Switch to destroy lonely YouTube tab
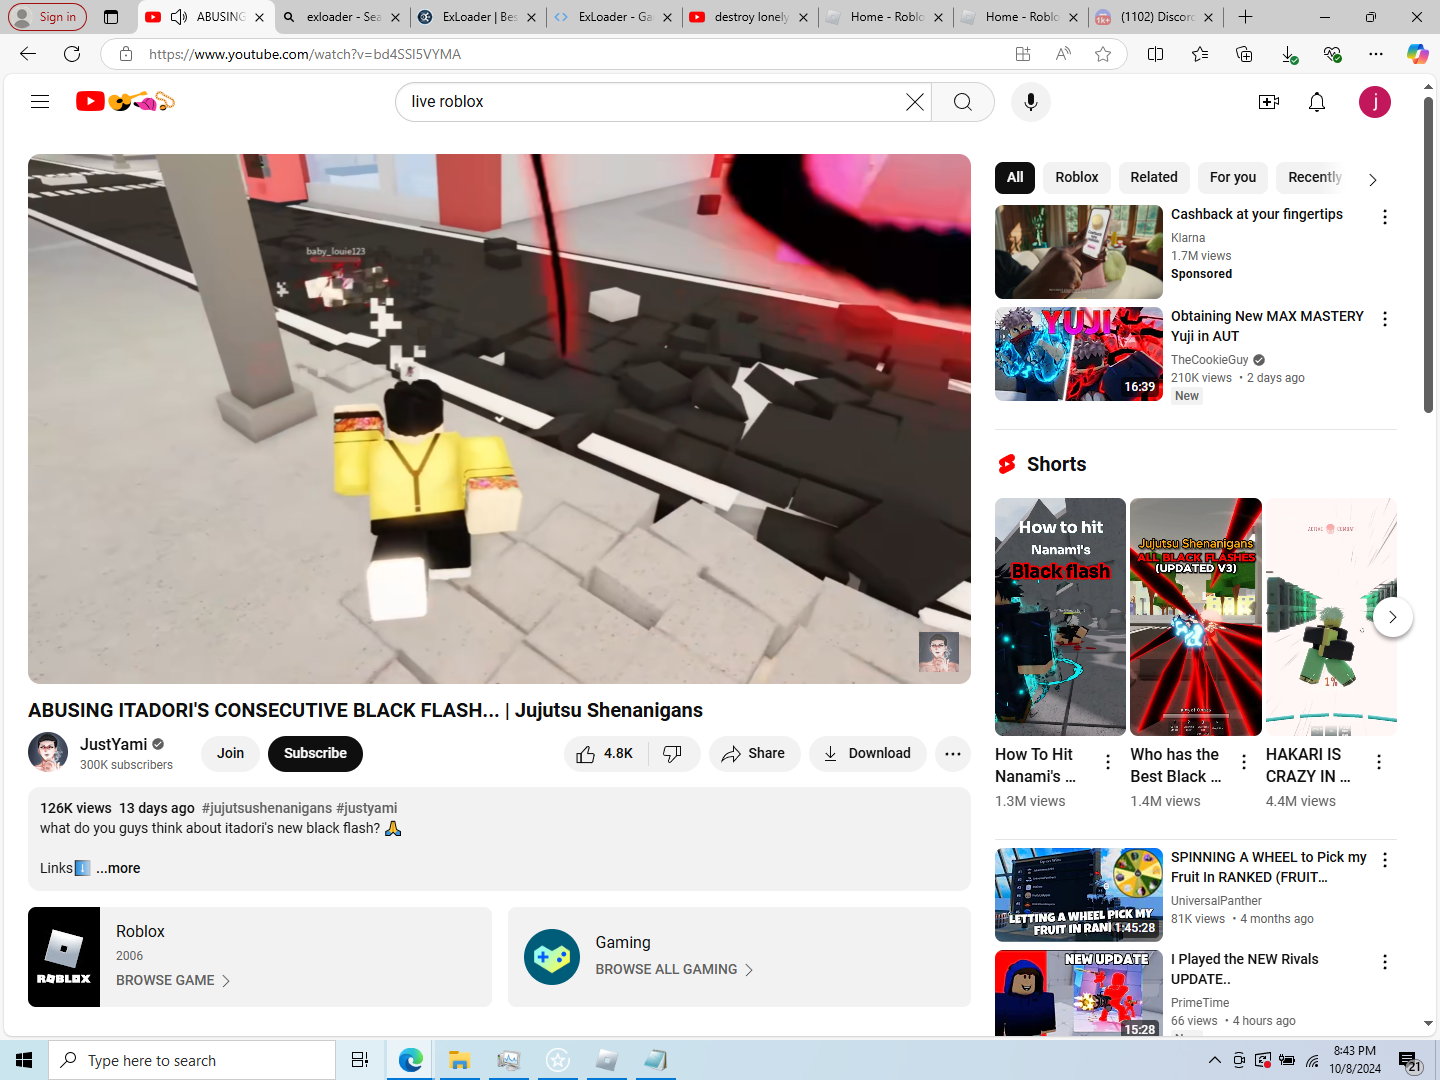Viewport: 1440px width, 1080px height. (x=748, y=17)
